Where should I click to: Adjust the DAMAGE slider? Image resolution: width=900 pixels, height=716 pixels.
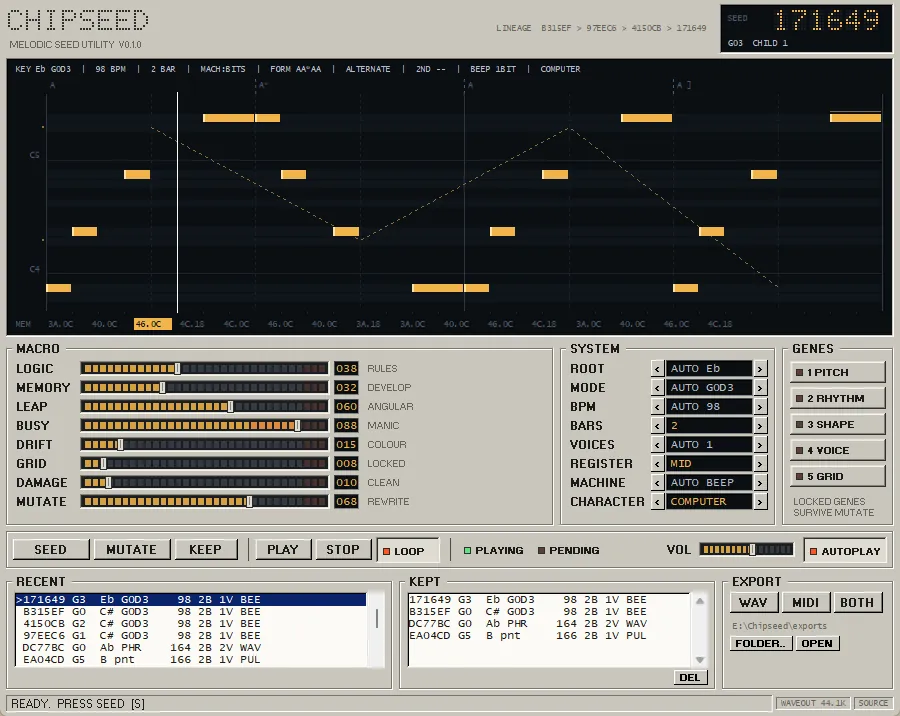pos(204,482)
